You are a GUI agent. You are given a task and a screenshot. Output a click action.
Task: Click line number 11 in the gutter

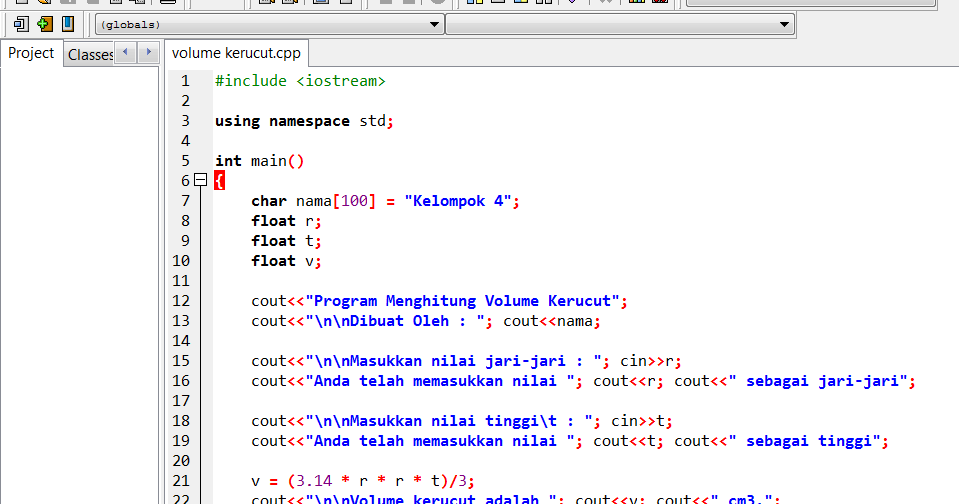(181, 281)
